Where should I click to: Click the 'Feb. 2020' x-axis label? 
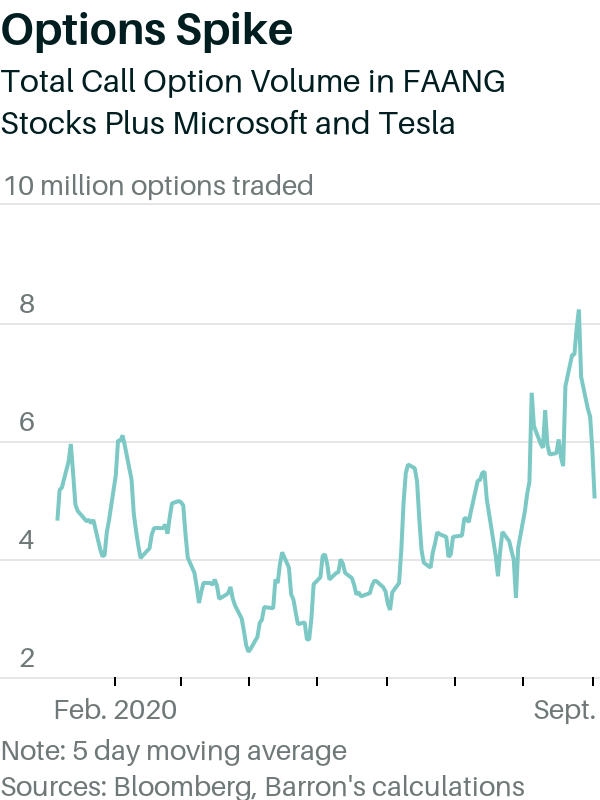(115, 710)
